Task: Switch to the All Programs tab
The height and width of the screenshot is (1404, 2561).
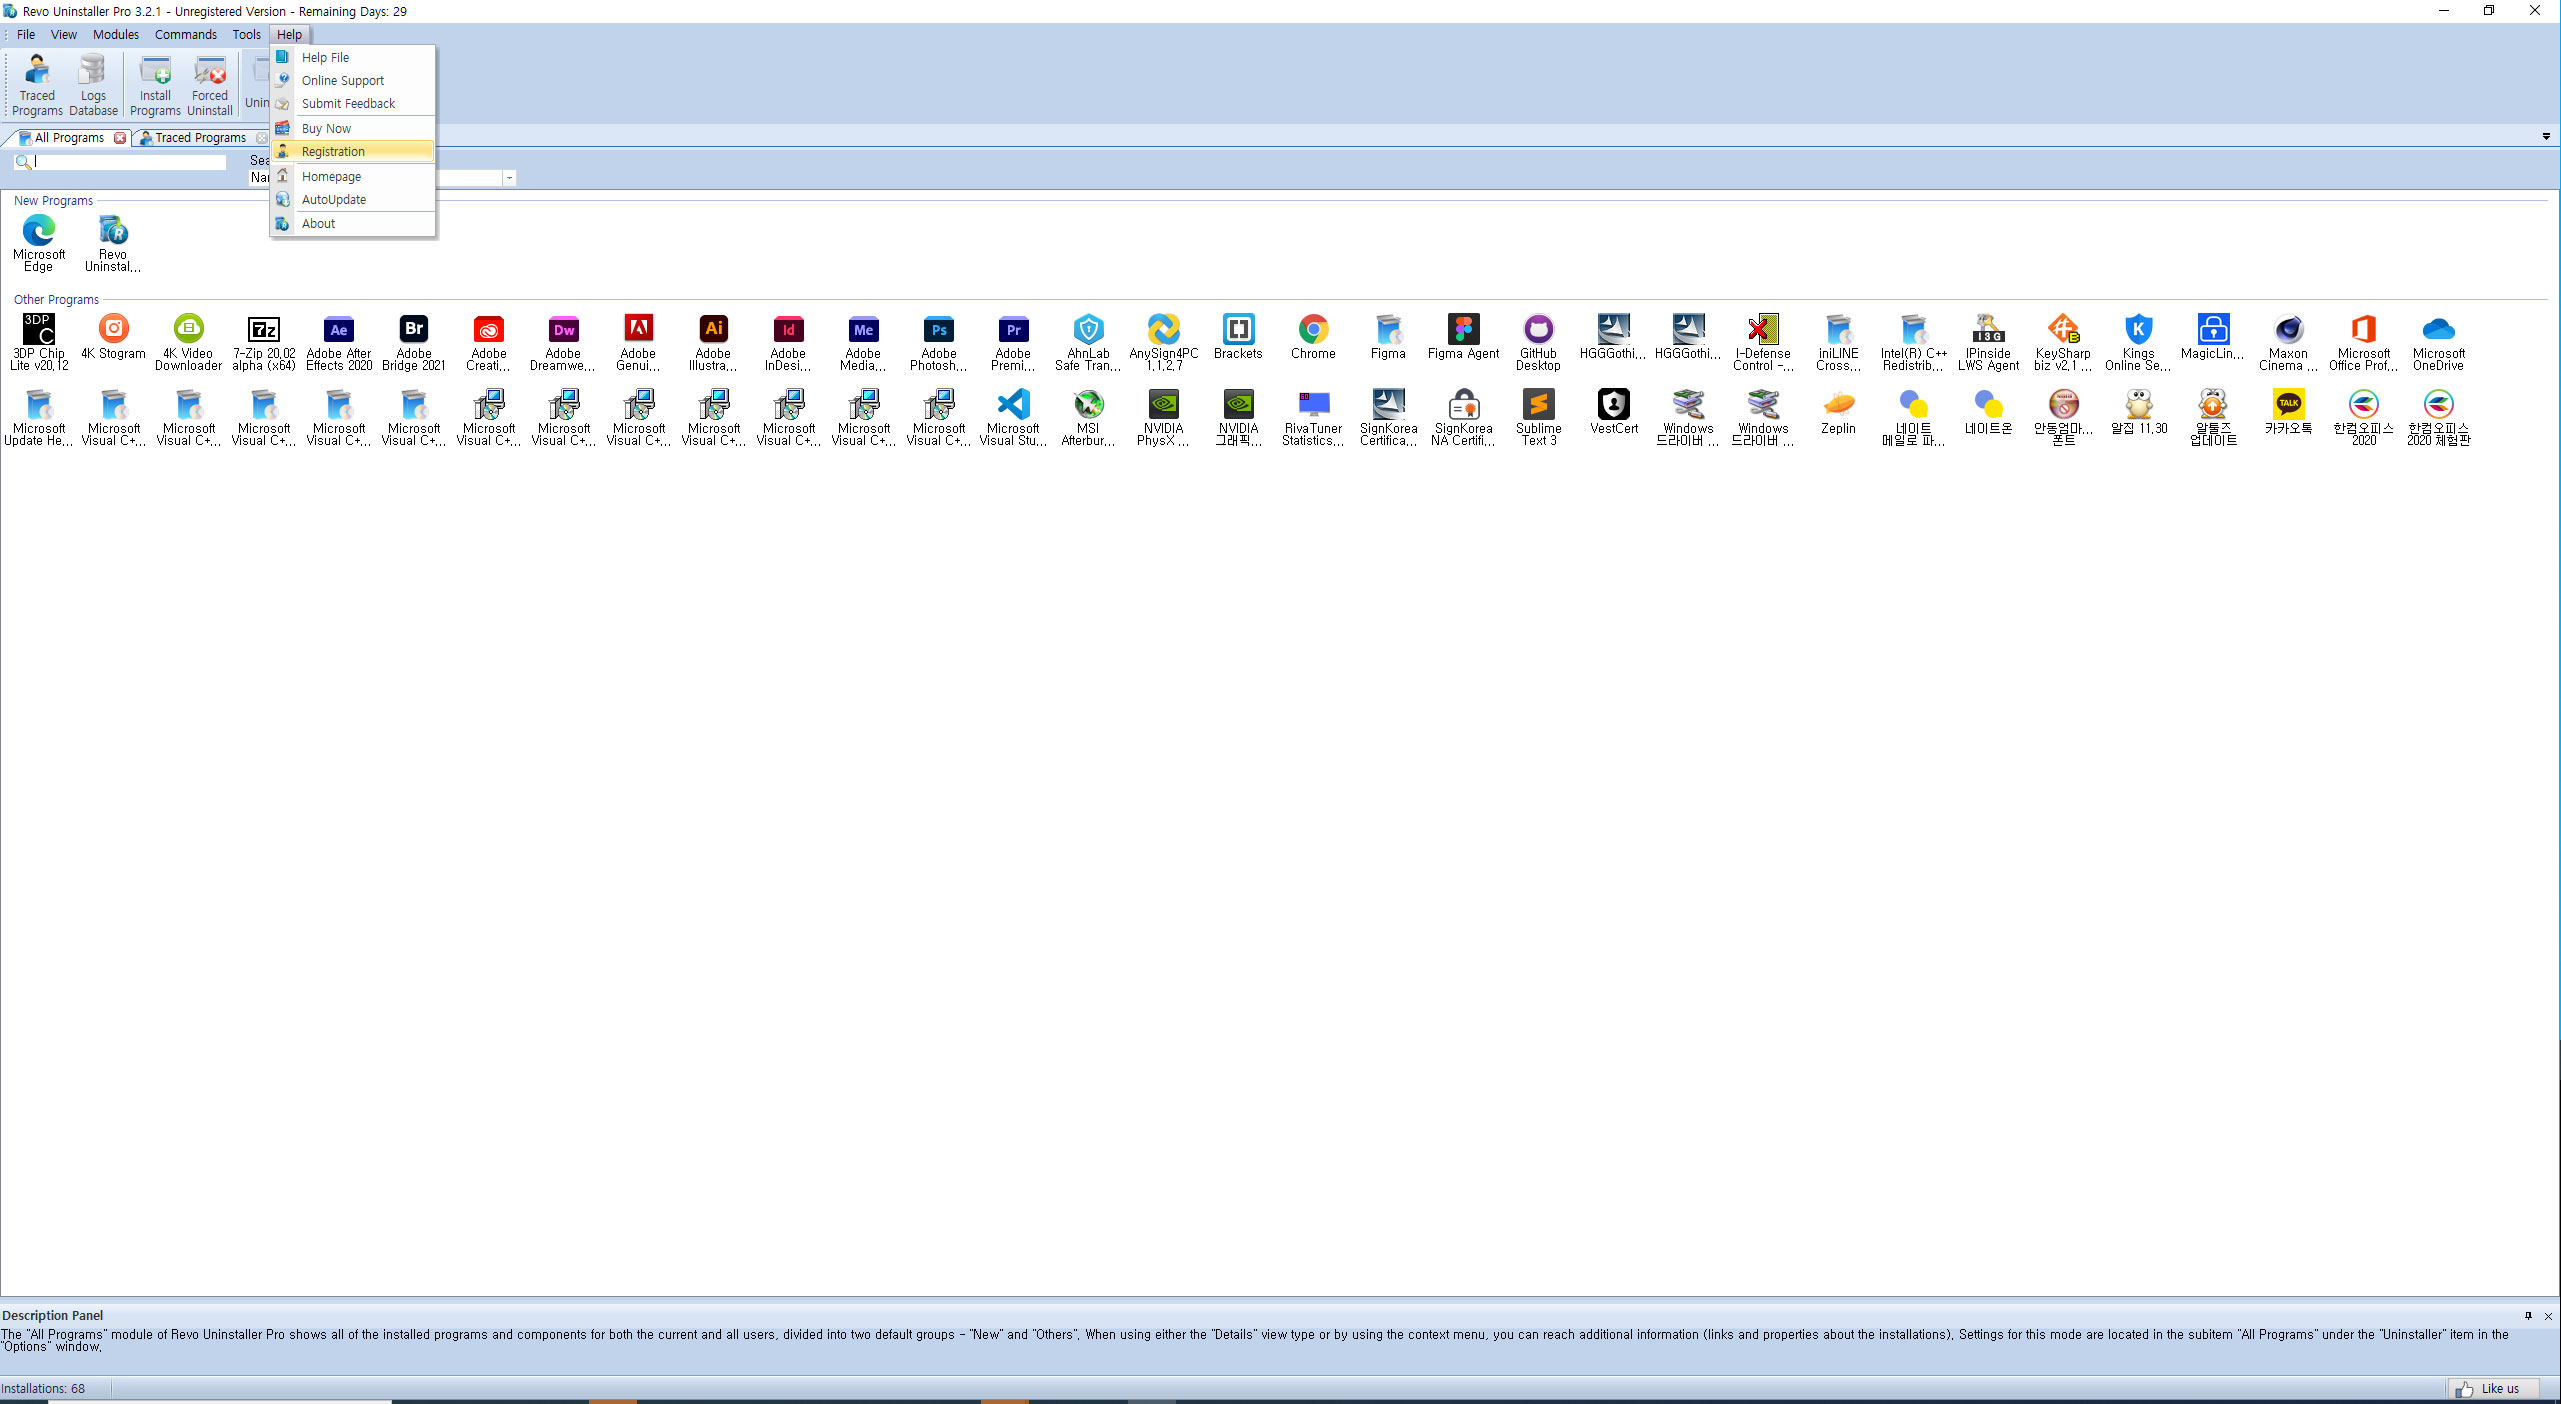Action: [x=68, y=138]
